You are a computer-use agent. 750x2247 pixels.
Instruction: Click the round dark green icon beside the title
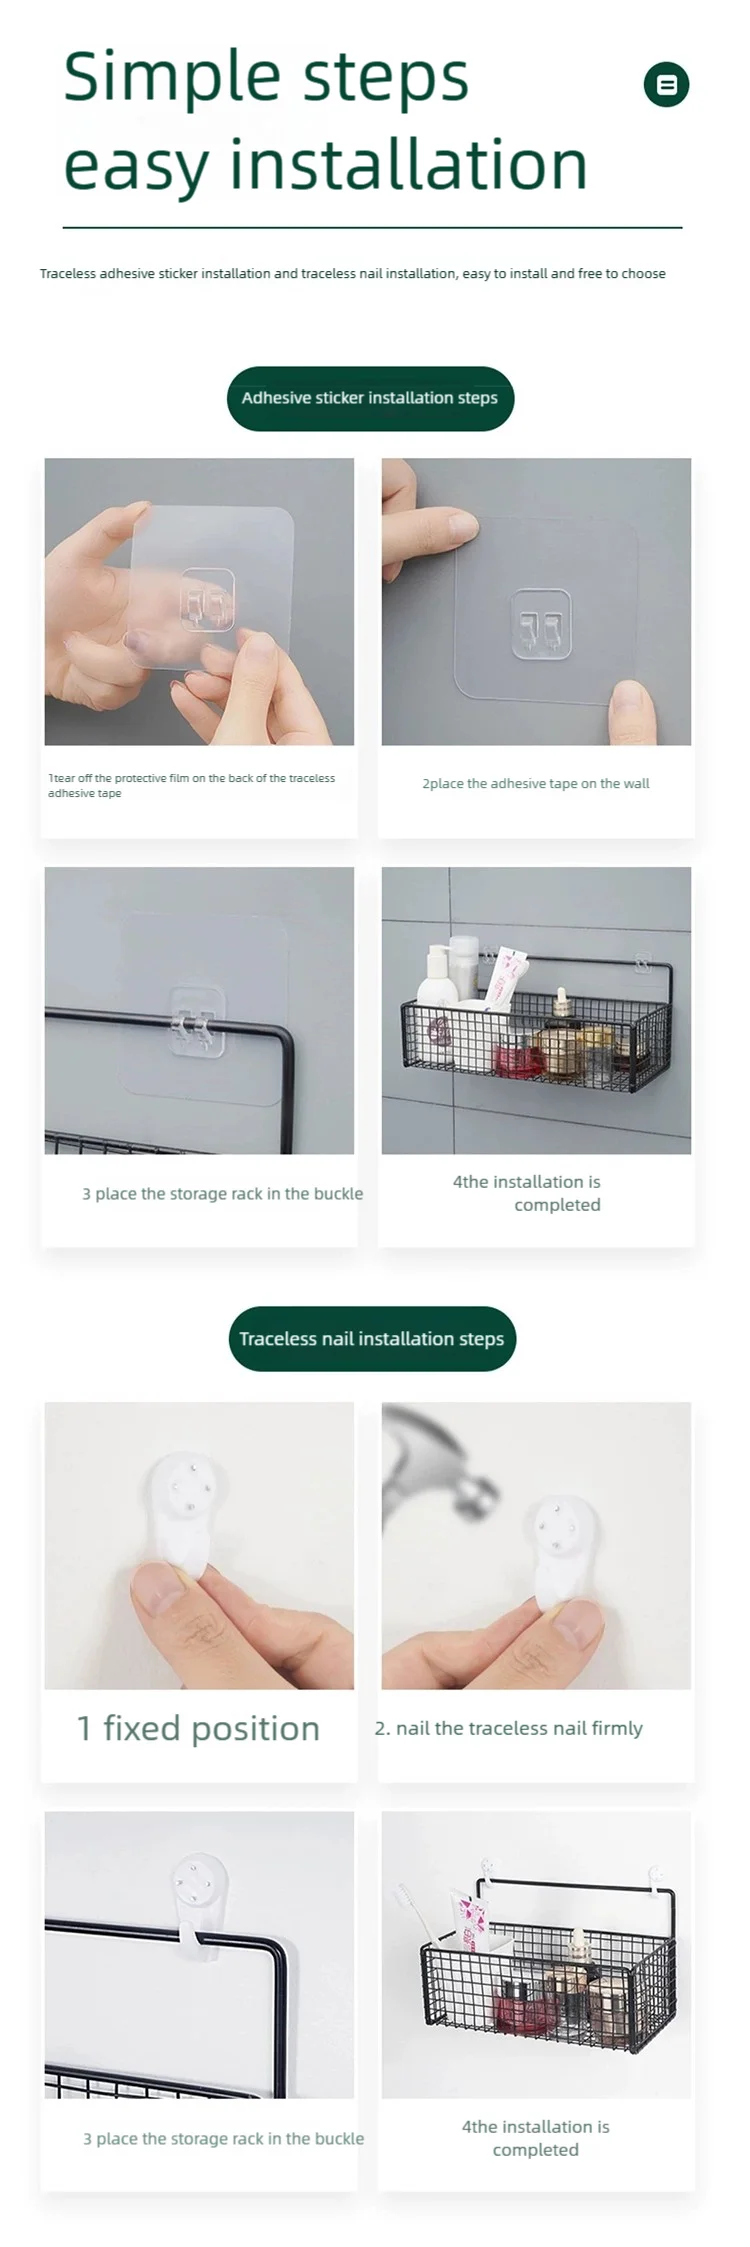tap(666, 84)
